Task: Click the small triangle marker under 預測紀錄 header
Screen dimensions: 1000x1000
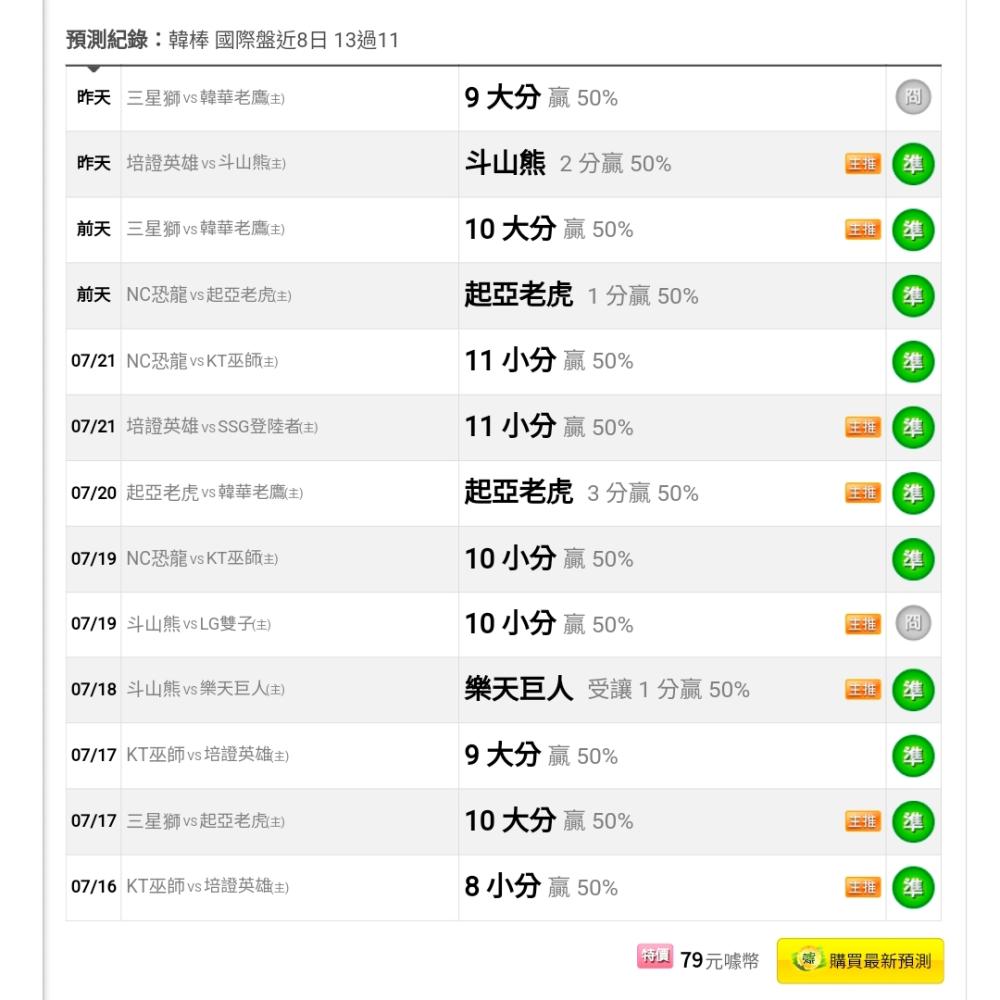Action: click(94, 68)
